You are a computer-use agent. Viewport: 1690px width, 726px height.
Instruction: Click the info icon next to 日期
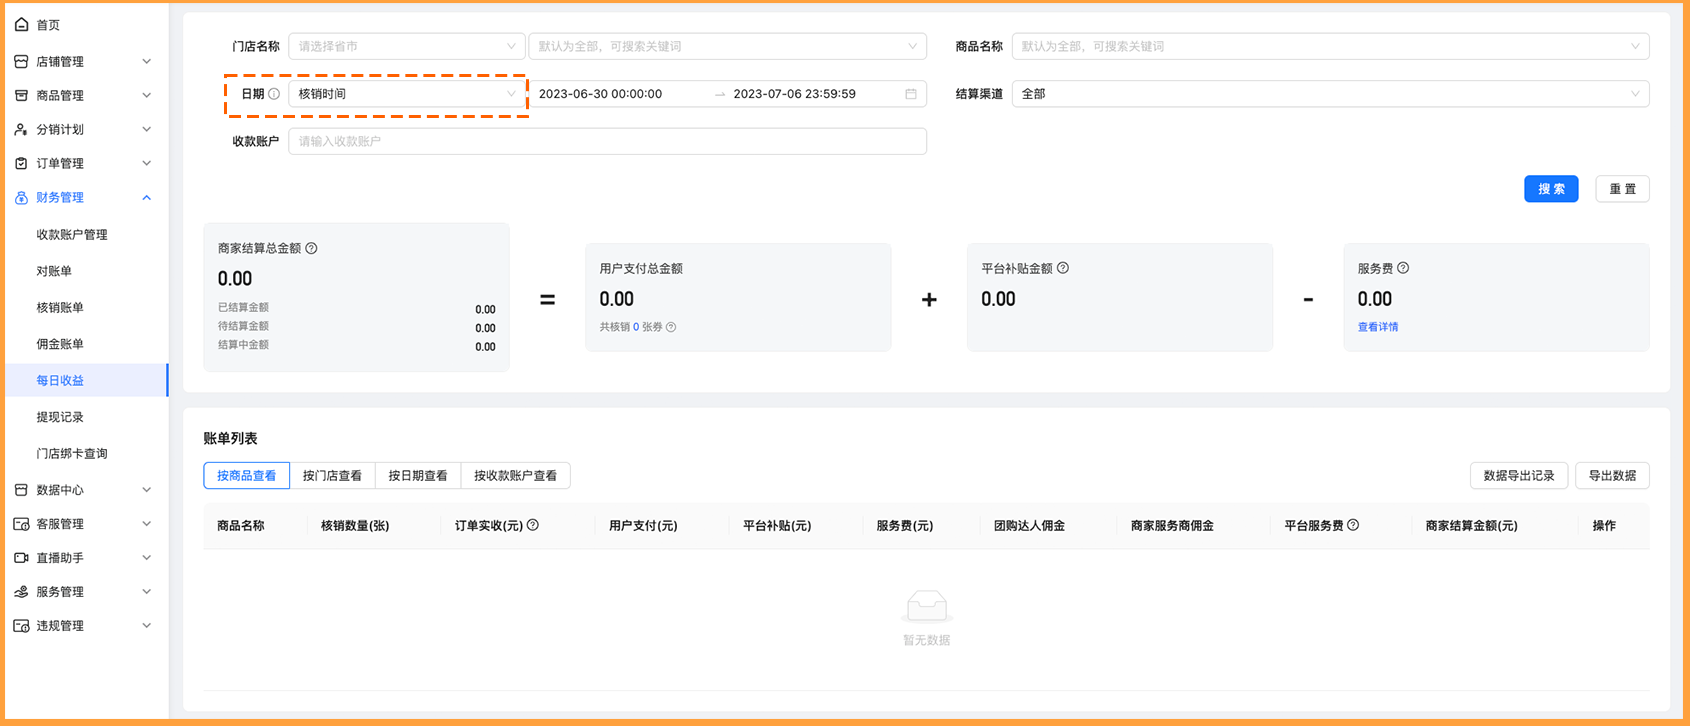tap(274, 94)
